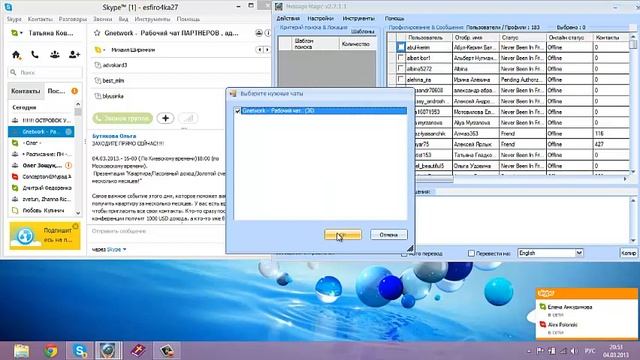Click the participants icon in chat header
The width and height of the screenshot is (640, 360).
(259, 33)
